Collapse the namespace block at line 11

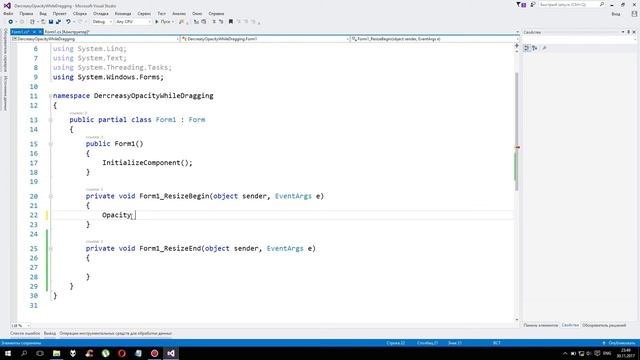51,96
